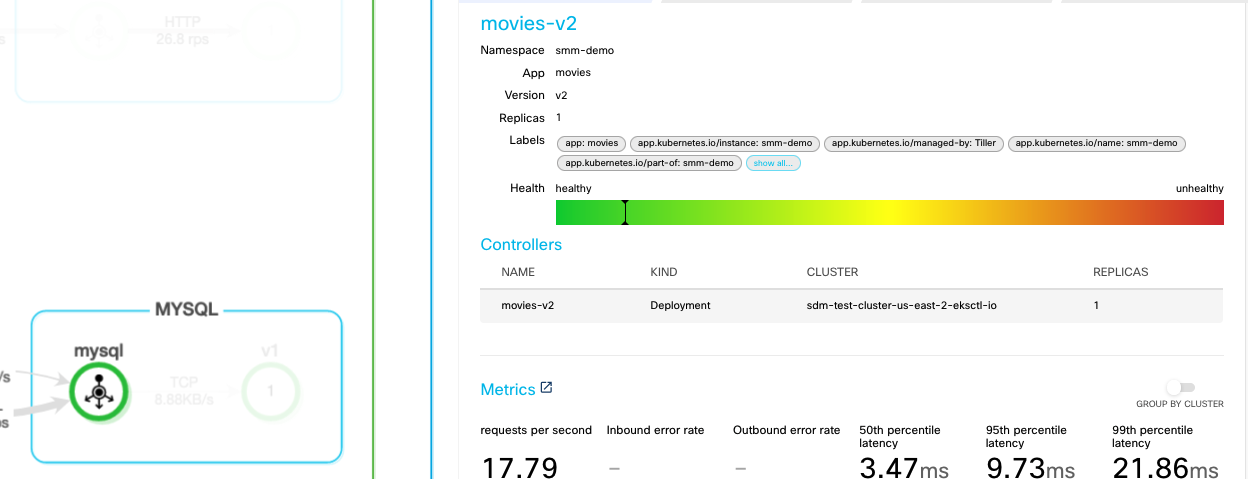Click the REPLICAS column header
This screenshot has height=479, width=1248.
(1121, 272)
